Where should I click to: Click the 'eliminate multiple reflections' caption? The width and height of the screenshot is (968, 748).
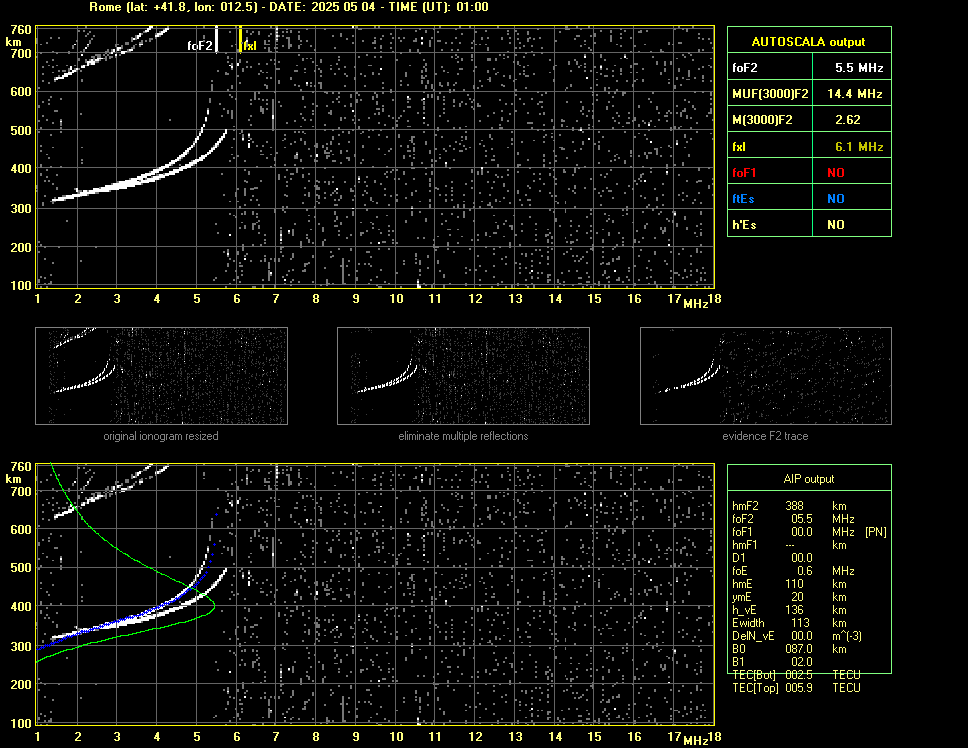click(463, 436)
